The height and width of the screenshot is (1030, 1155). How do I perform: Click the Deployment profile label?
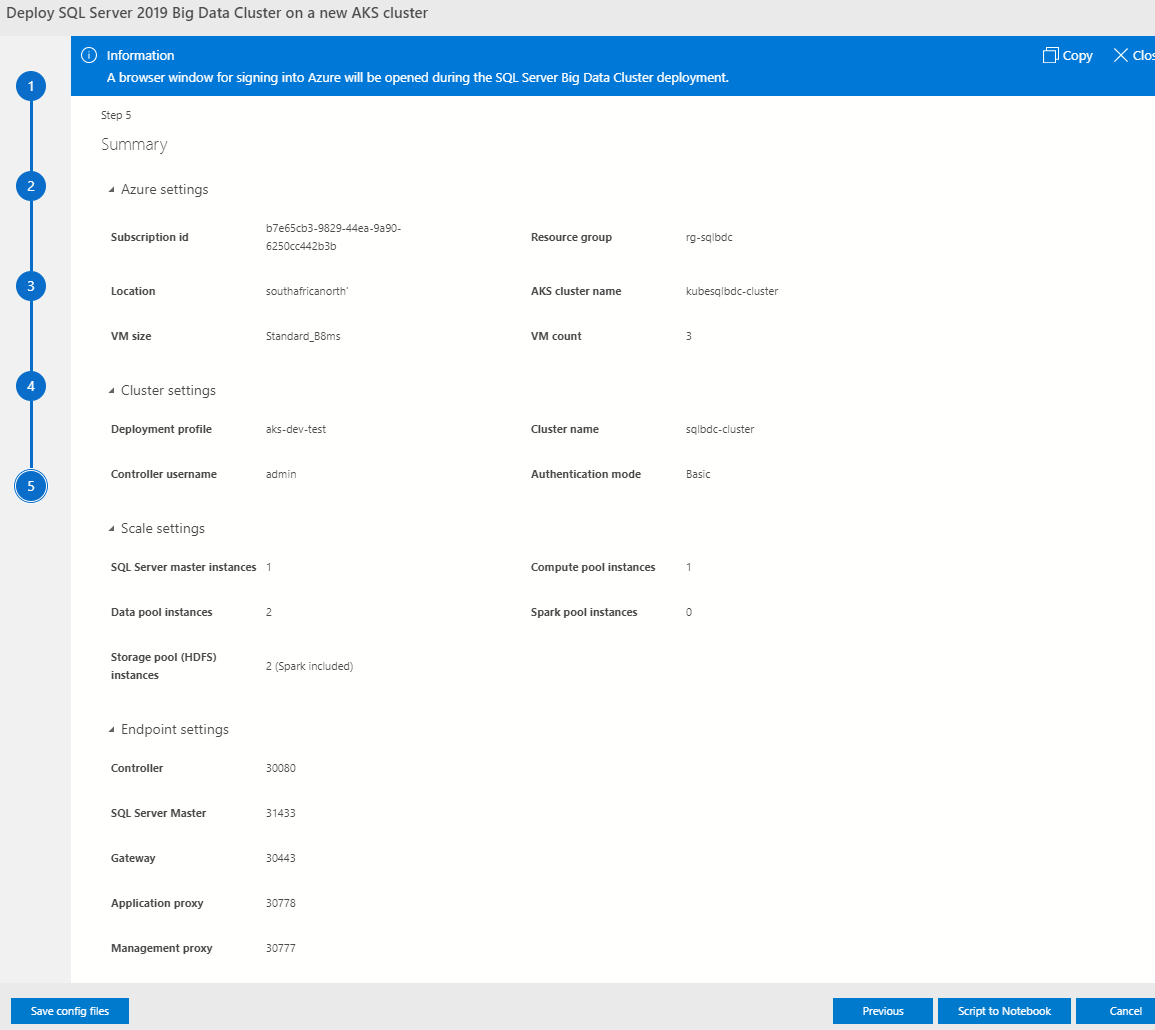[x=161, y=429]
